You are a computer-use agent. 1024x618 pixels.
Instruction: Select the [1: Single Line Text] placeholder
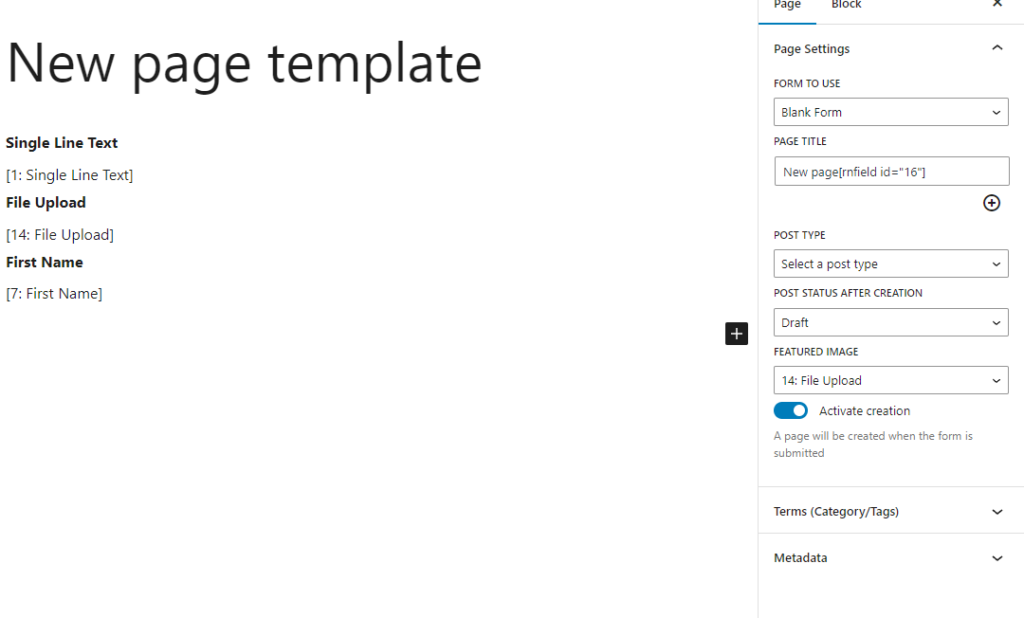(x=70, y=175)
